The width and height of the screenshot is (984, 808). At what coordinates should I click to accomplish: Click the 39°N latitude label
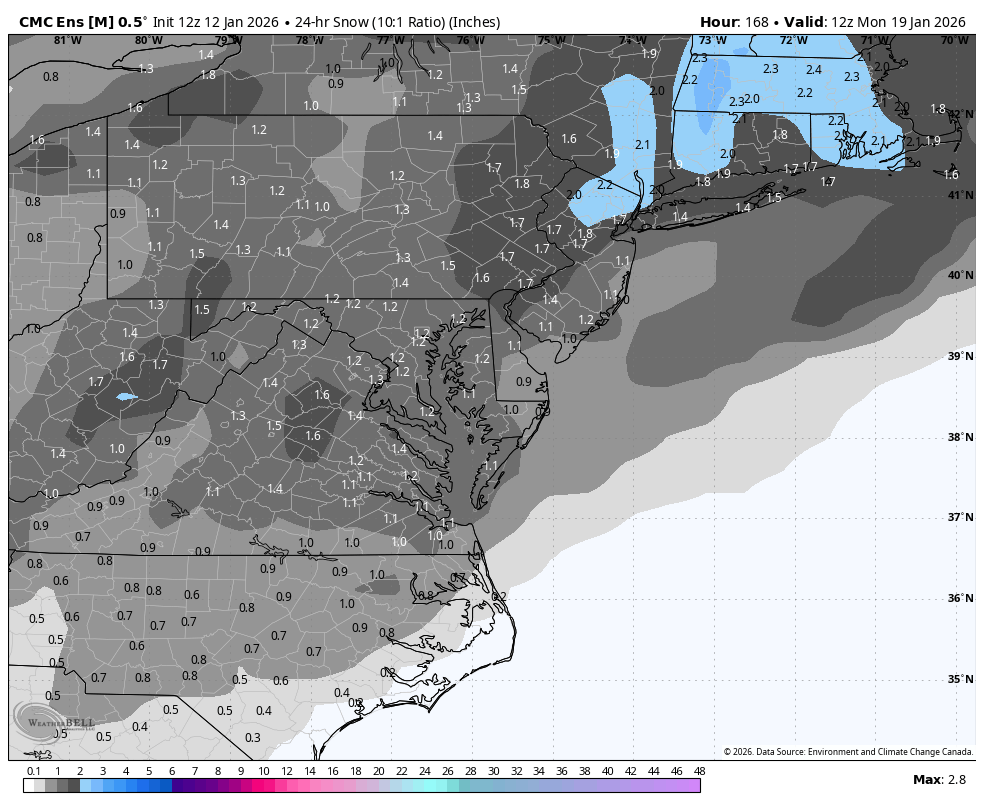tap(960, 356)
